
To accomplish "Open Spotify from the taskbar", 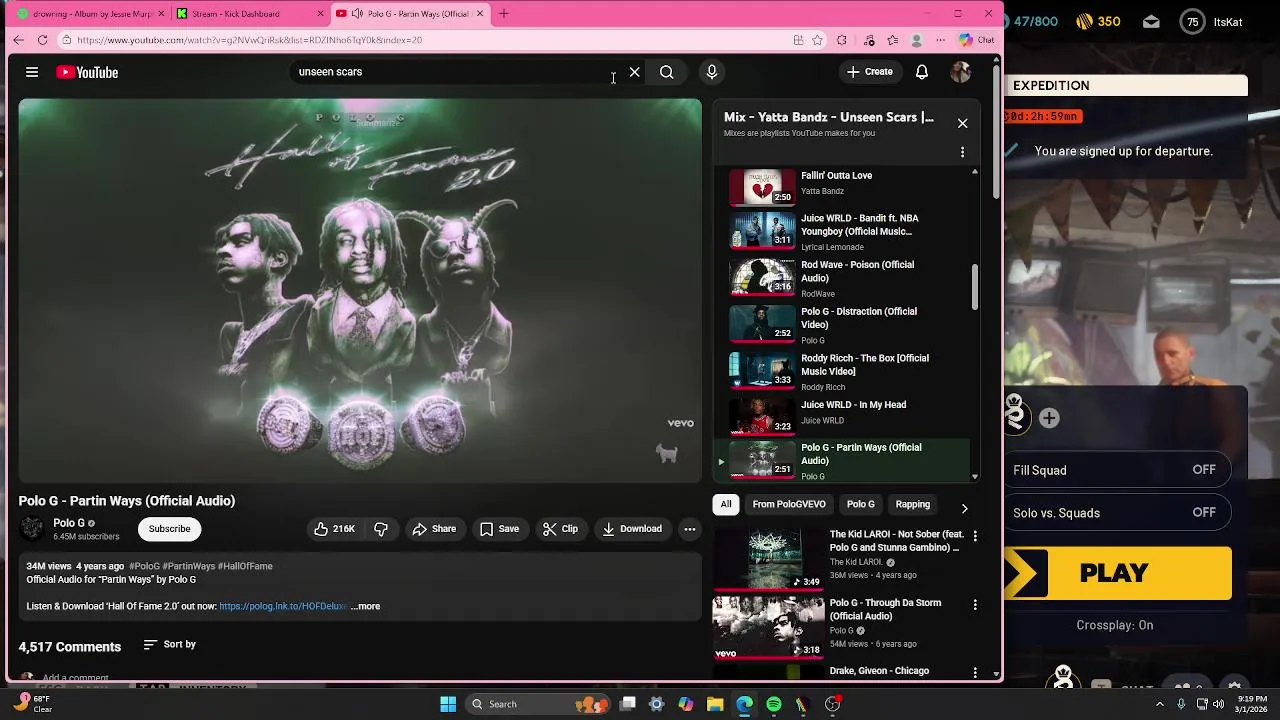I will click(x=773, y=704).
